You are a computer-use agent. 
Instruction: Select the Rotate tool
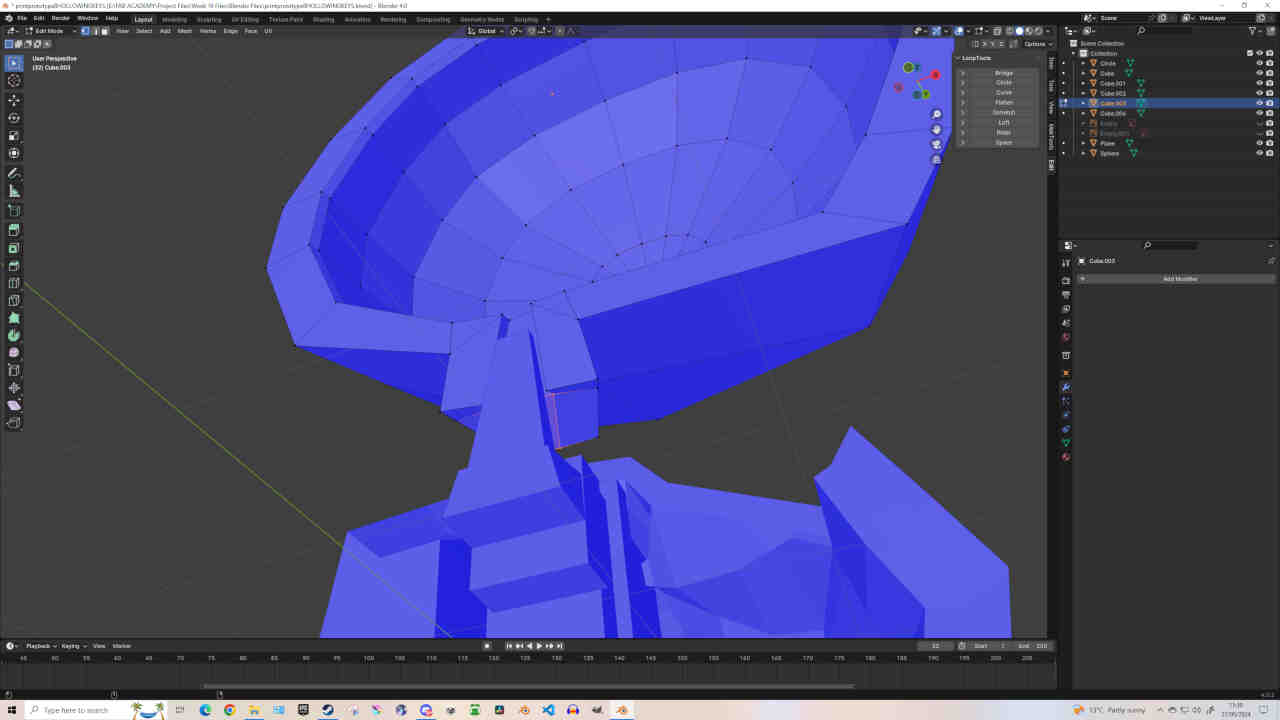pyautogui.click(x=14, y=118)
